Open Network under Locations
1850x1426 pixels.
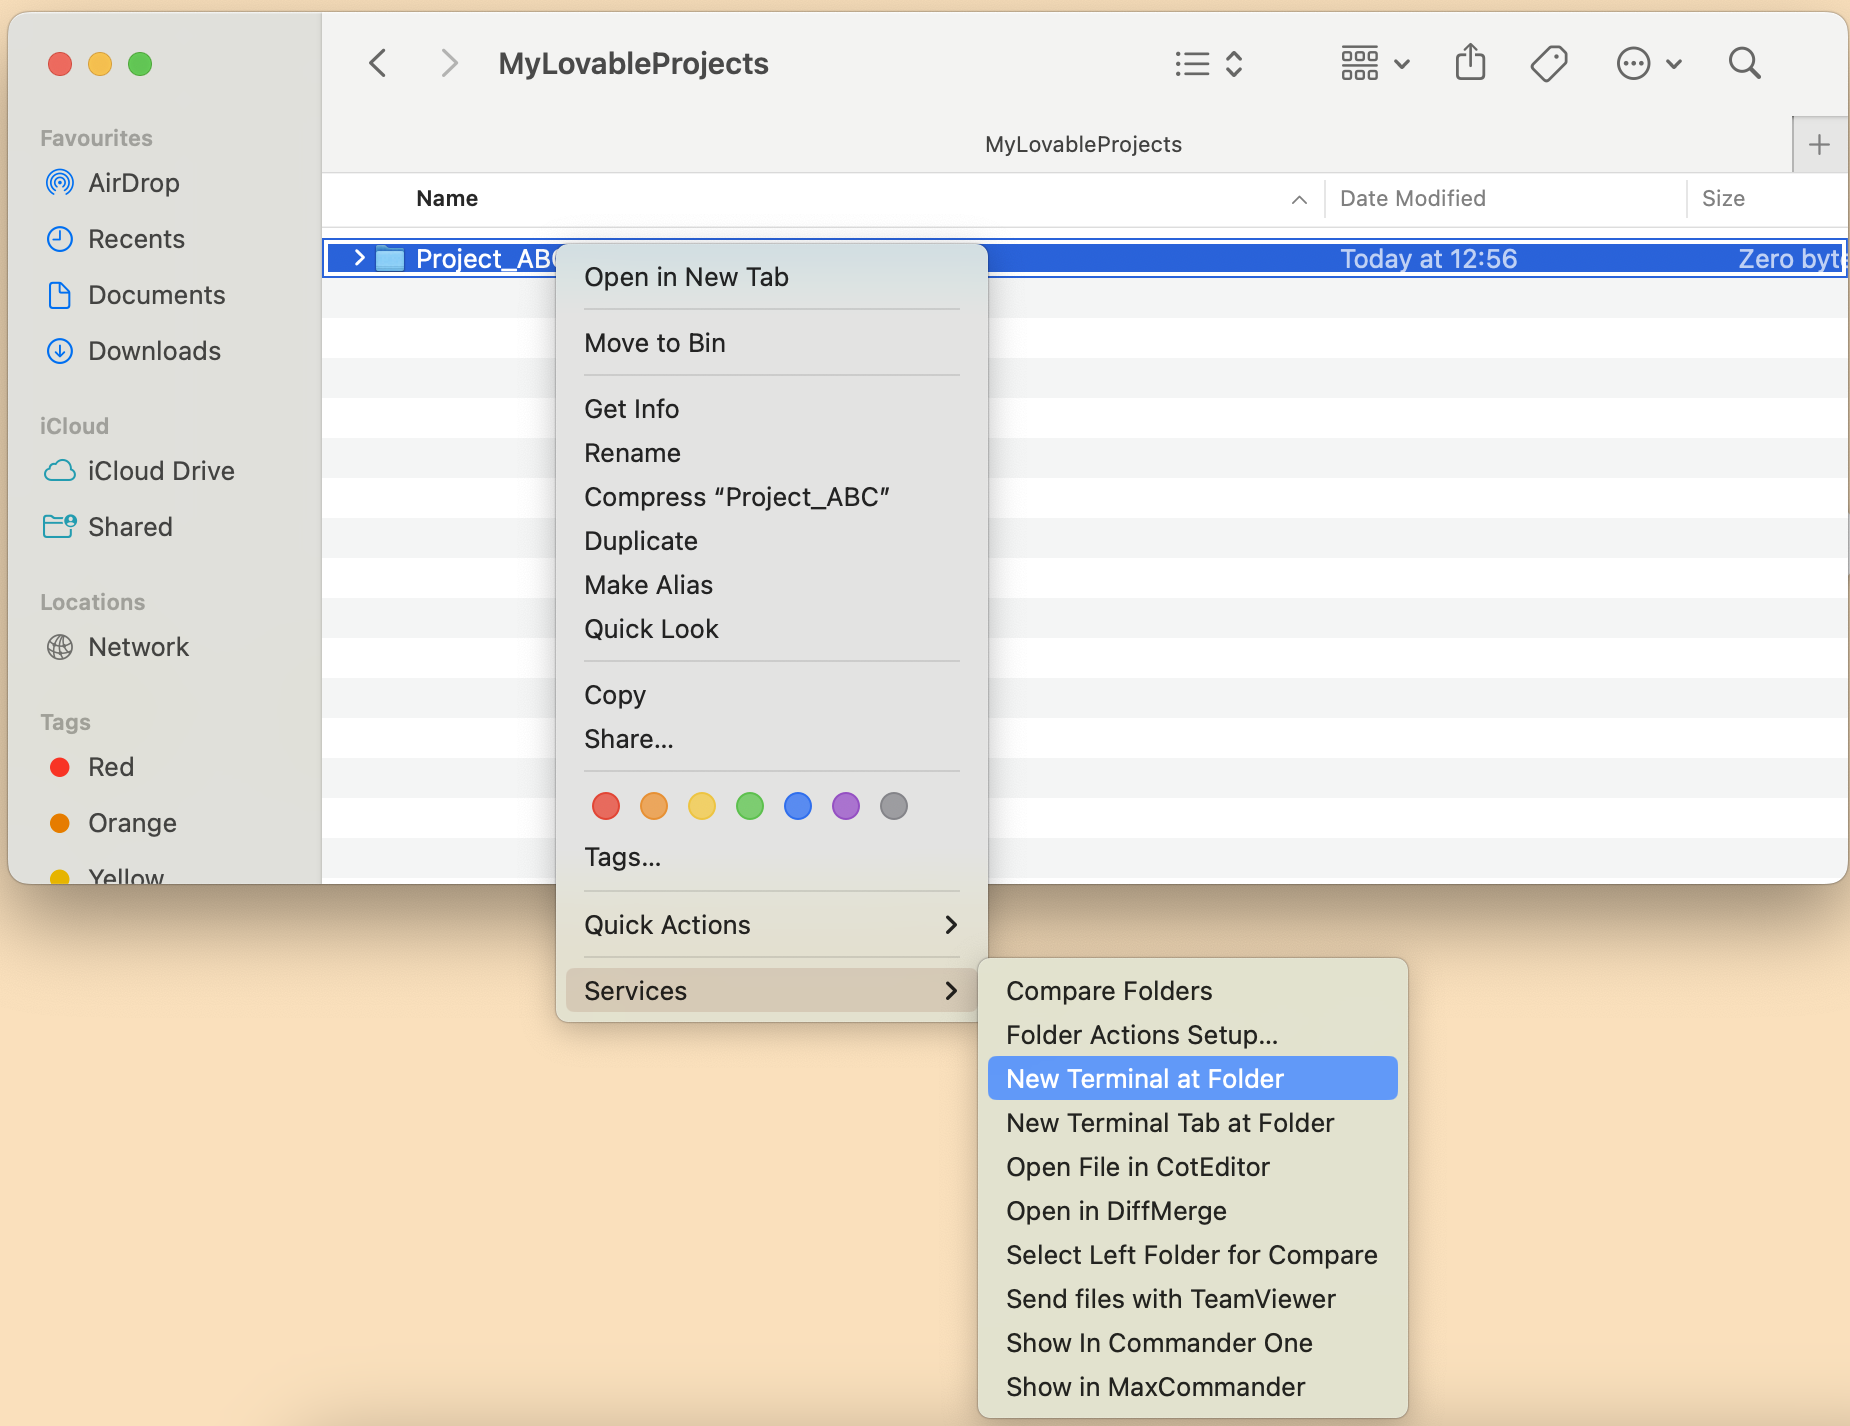pos(139,647)
